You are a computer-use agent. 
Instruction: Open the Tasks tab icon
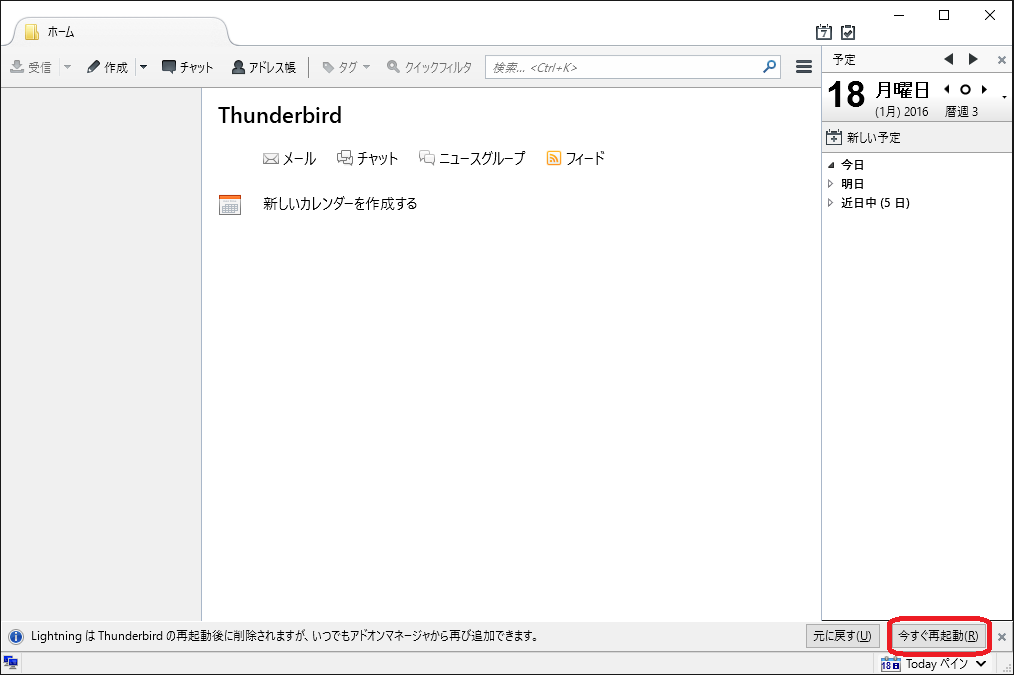tap(848, 32)
